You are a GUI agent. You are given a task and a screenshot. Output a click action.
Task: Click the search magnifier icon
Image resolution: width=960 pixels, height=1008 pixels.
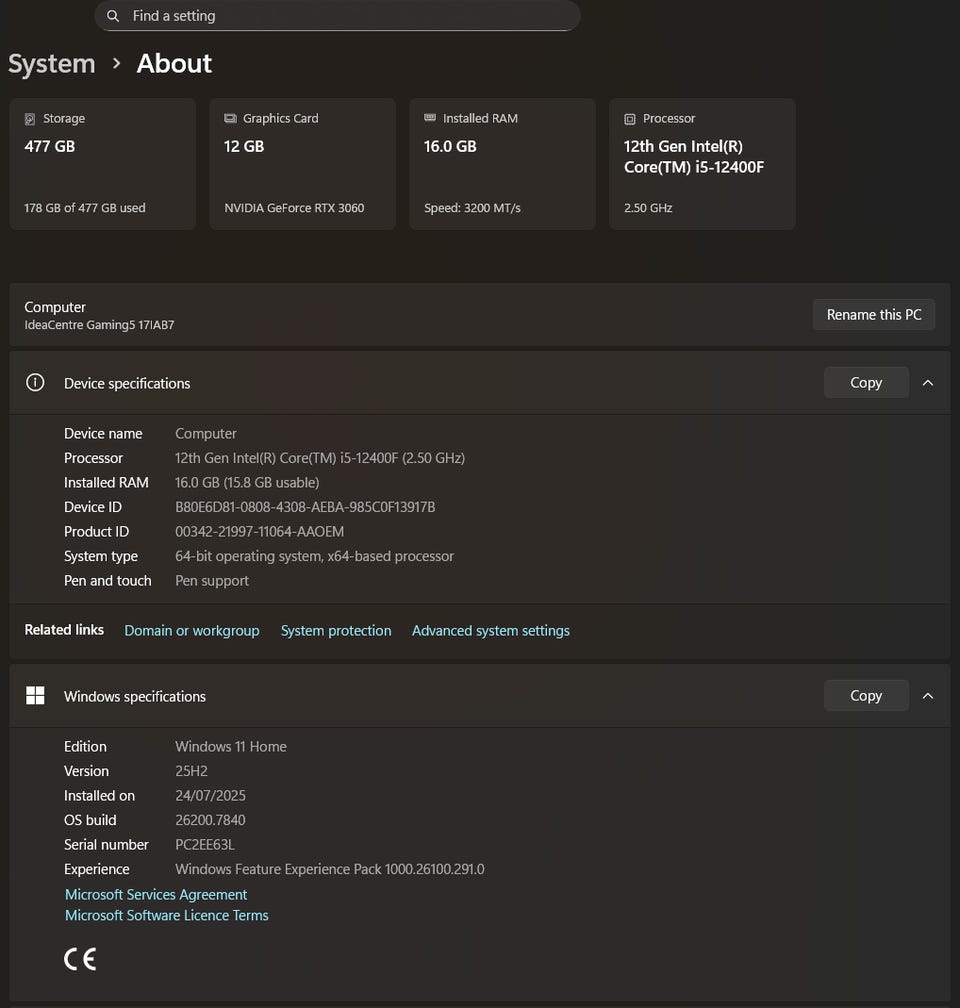(113, 16)
